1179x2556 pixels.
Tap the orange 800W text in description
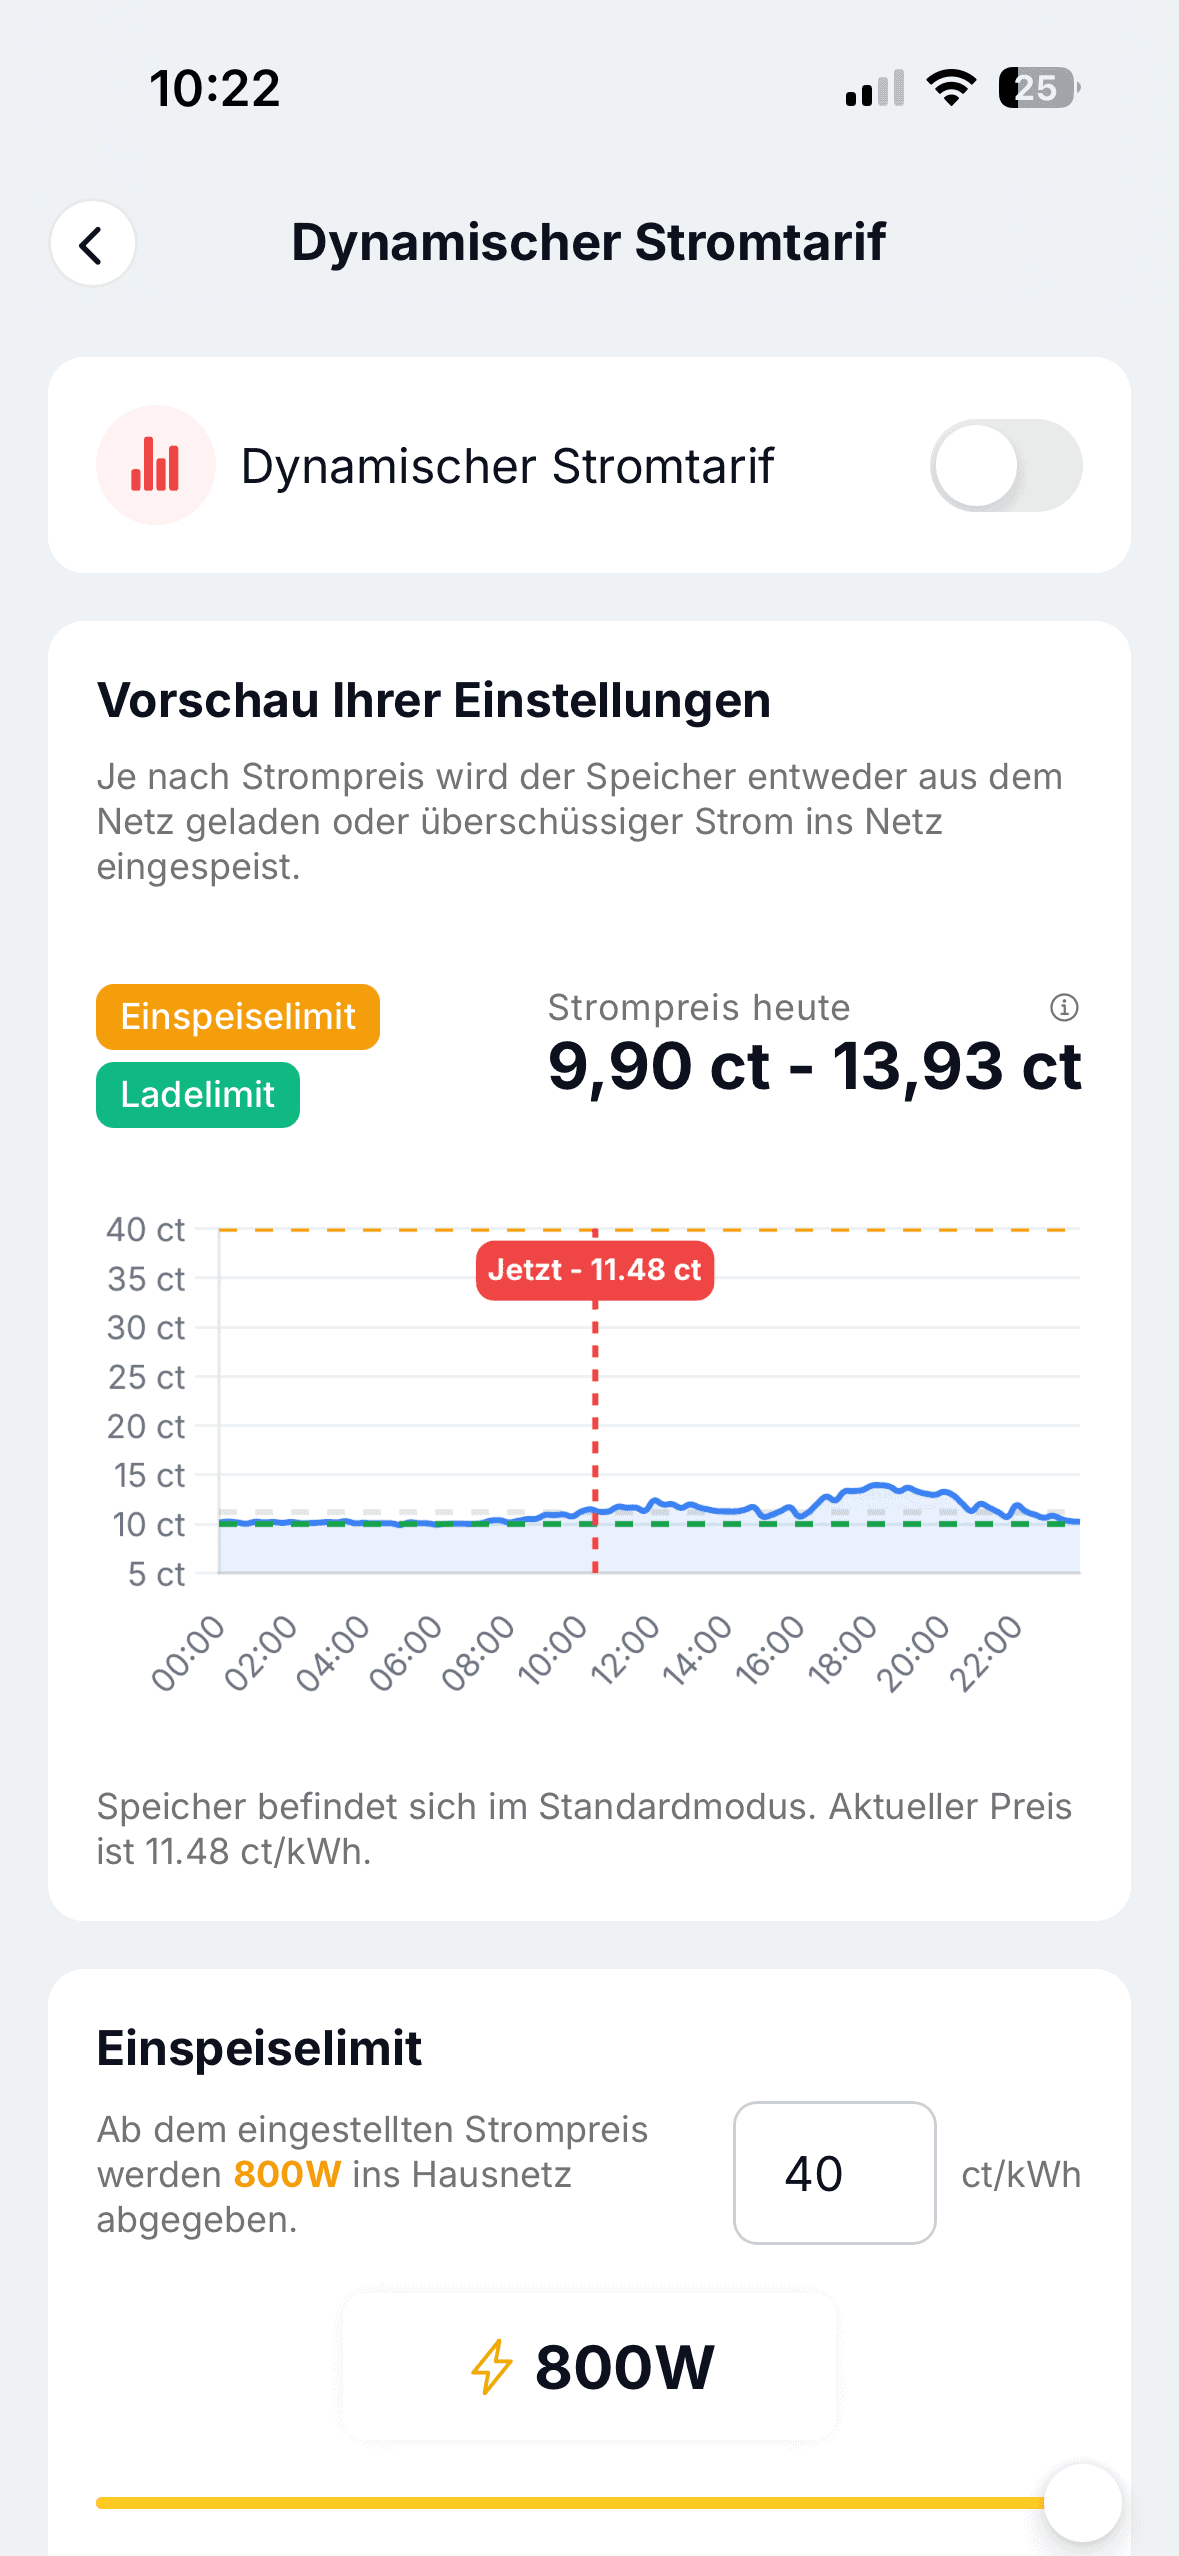point(287,2175)
